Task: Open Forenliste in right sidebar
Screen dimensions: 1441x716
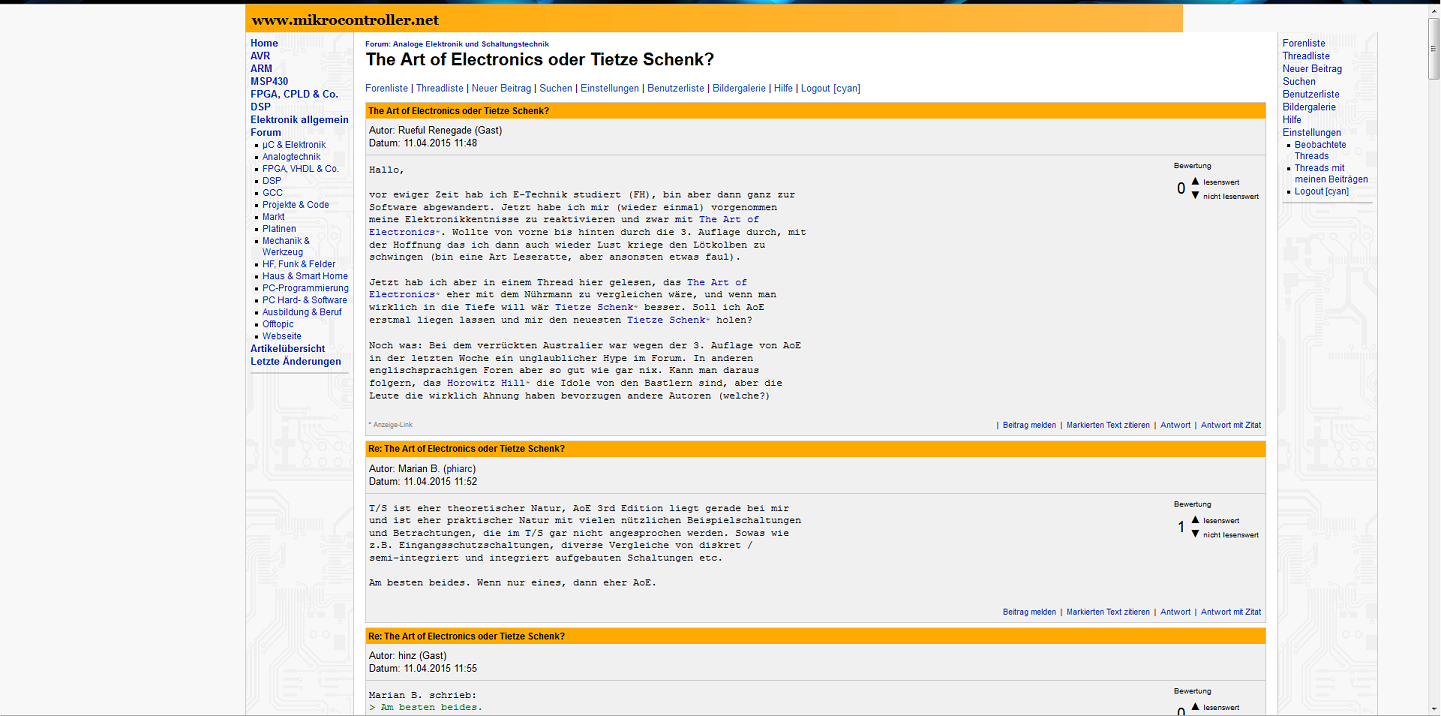Action: 1304,43
